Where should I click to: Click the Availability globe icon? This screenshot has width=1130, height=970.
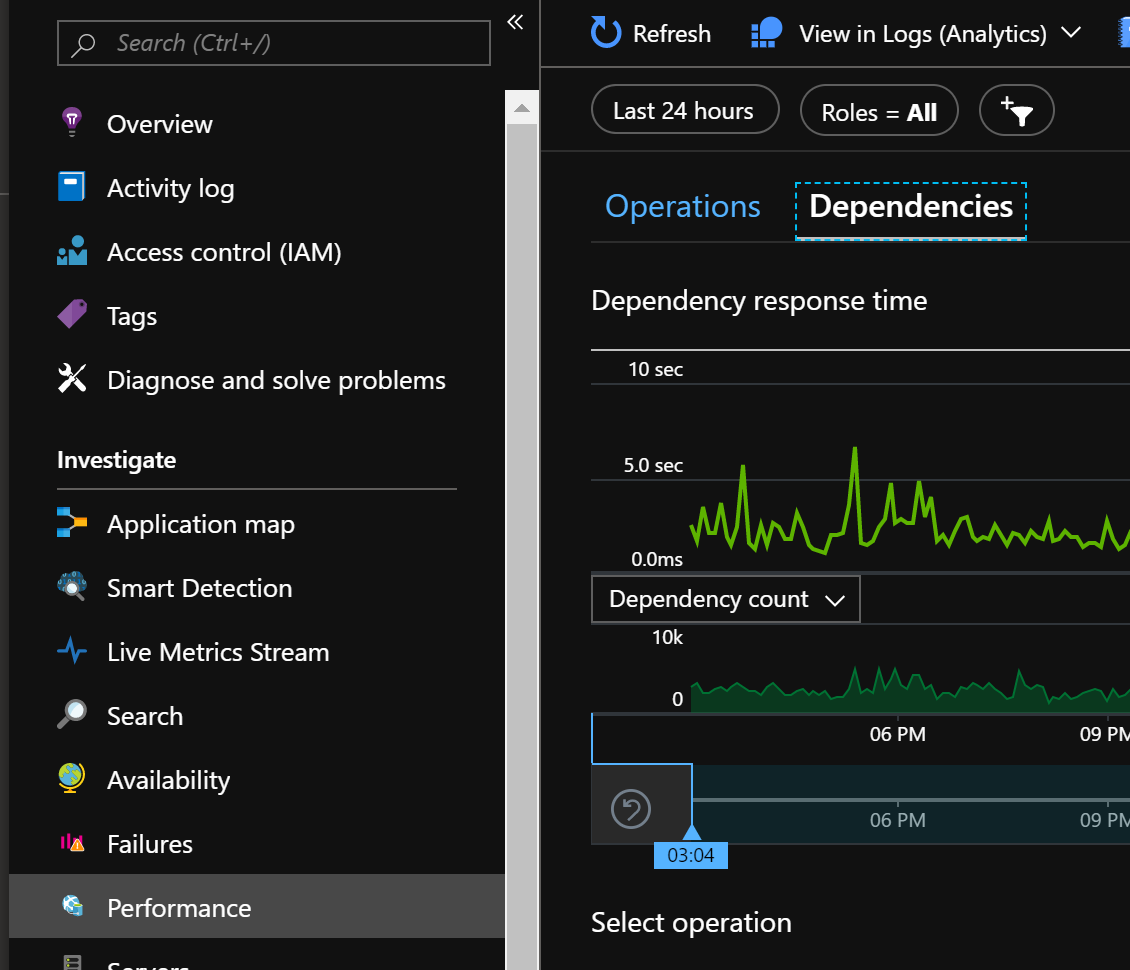click(72, 779)
